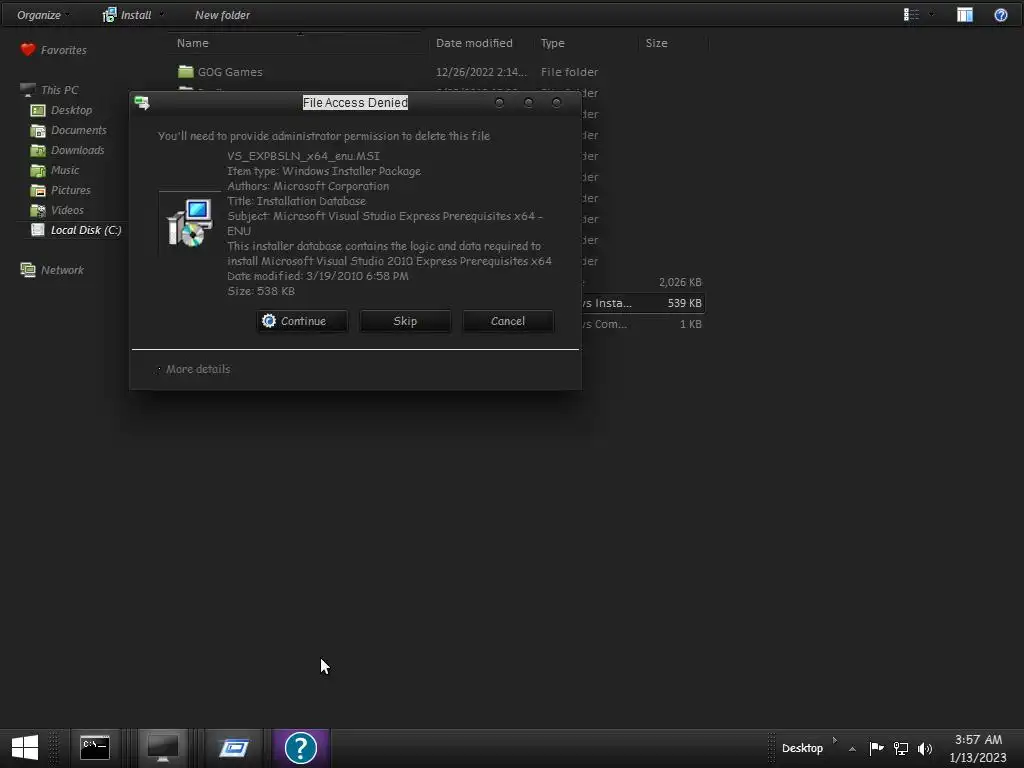Open Explorer help icon
Viewport: 1024px width, 768px height.
tap(1000, 14)
